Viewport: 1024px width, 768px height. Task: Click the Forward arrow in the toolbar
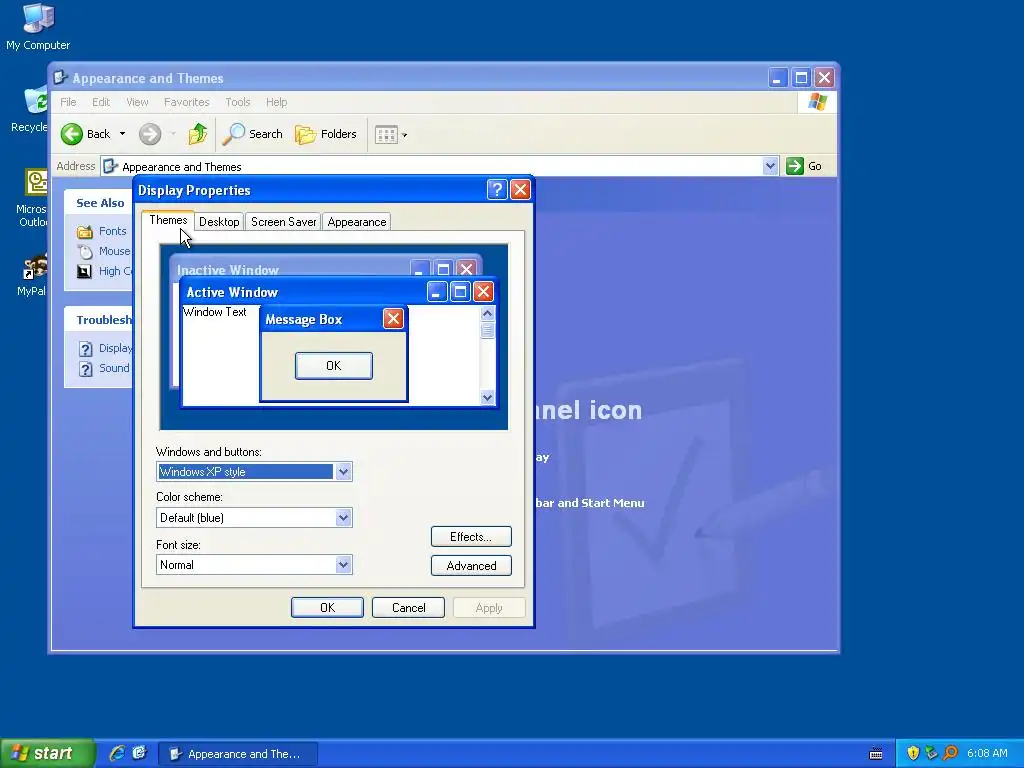[150, 135]
